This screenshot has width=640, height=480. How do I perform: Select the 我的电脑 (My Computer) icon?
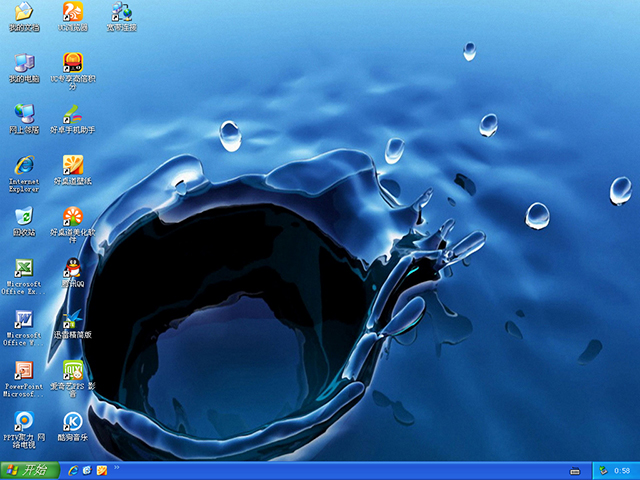[24, 63]
